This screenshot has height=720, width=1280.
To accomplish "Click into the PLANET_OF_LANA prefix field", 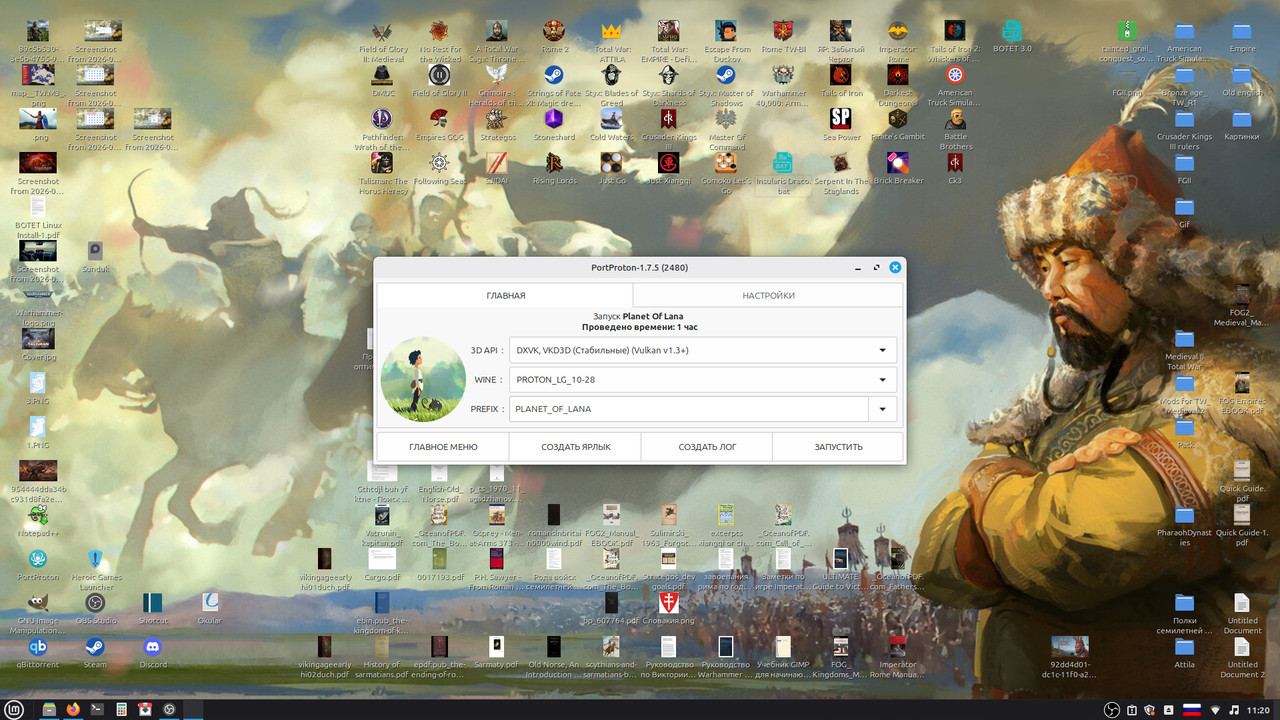I will (x=689, y=409).
